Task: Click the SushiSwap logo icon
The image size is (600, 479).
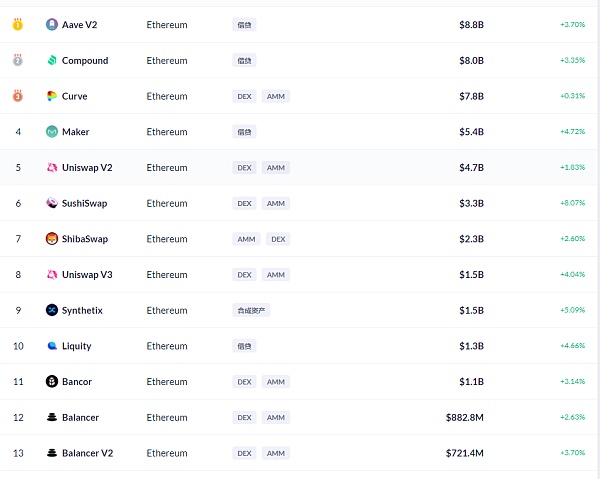Action: 52,203
